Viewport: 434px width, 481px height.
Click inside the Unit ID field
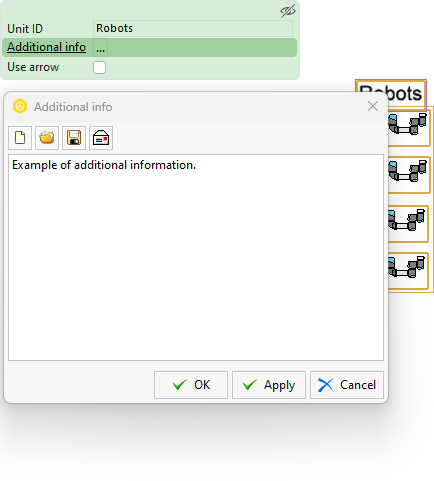(x=193, y=28)
